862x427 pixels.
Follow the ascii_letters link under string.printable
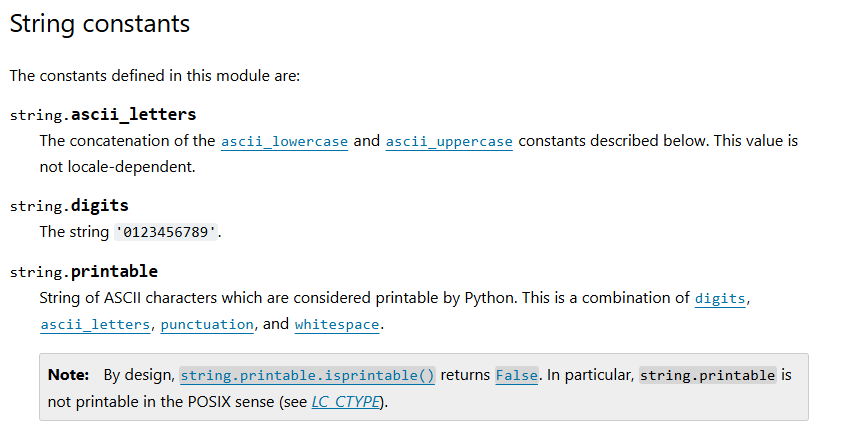[95, 325]
